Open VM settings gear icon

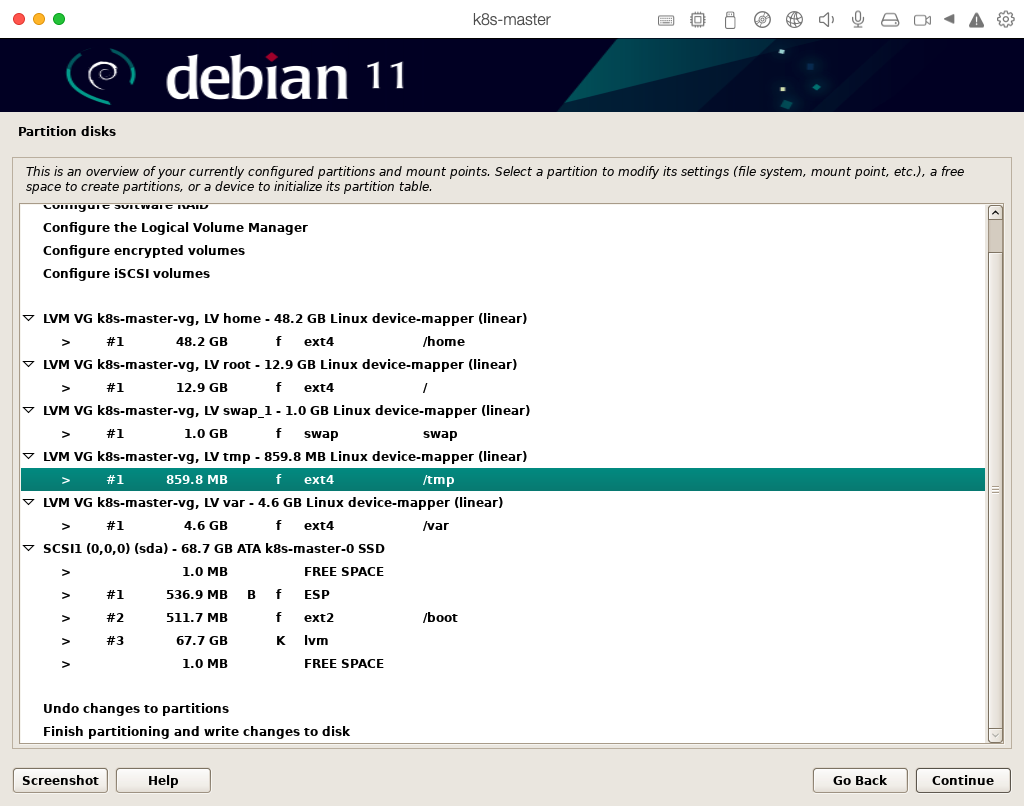[1006, 20]
